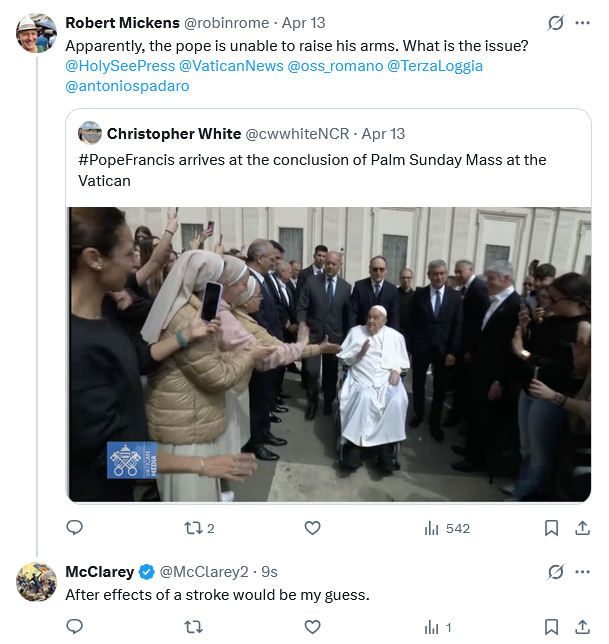Reply to McClarey's comment
609x644 pixels.
[x=75, y=627]
